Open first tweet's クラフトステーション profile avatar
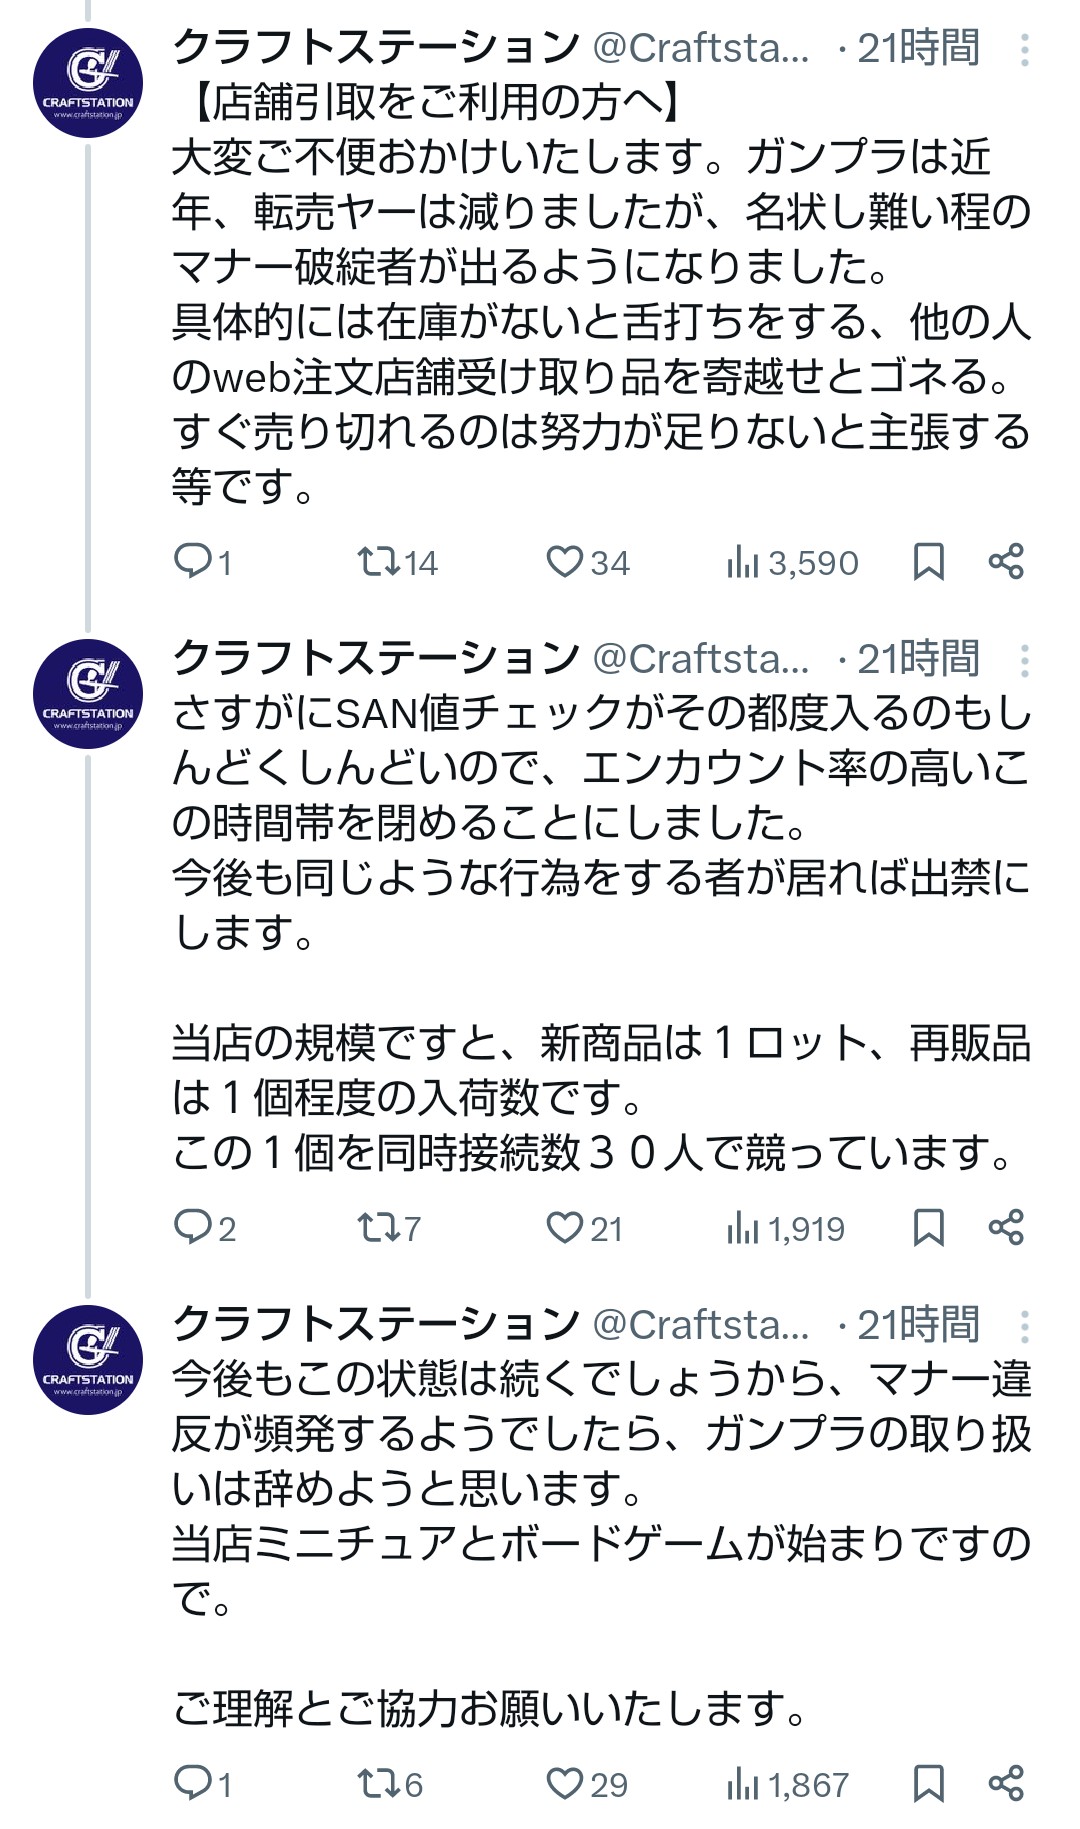1080x1829 pixels. tap(88, 83)
